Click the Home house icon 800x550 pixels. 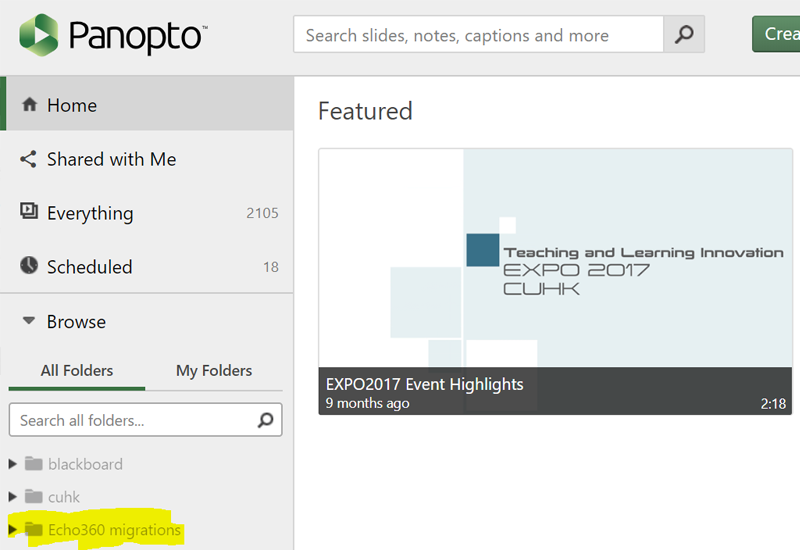(x=29, y=104)
